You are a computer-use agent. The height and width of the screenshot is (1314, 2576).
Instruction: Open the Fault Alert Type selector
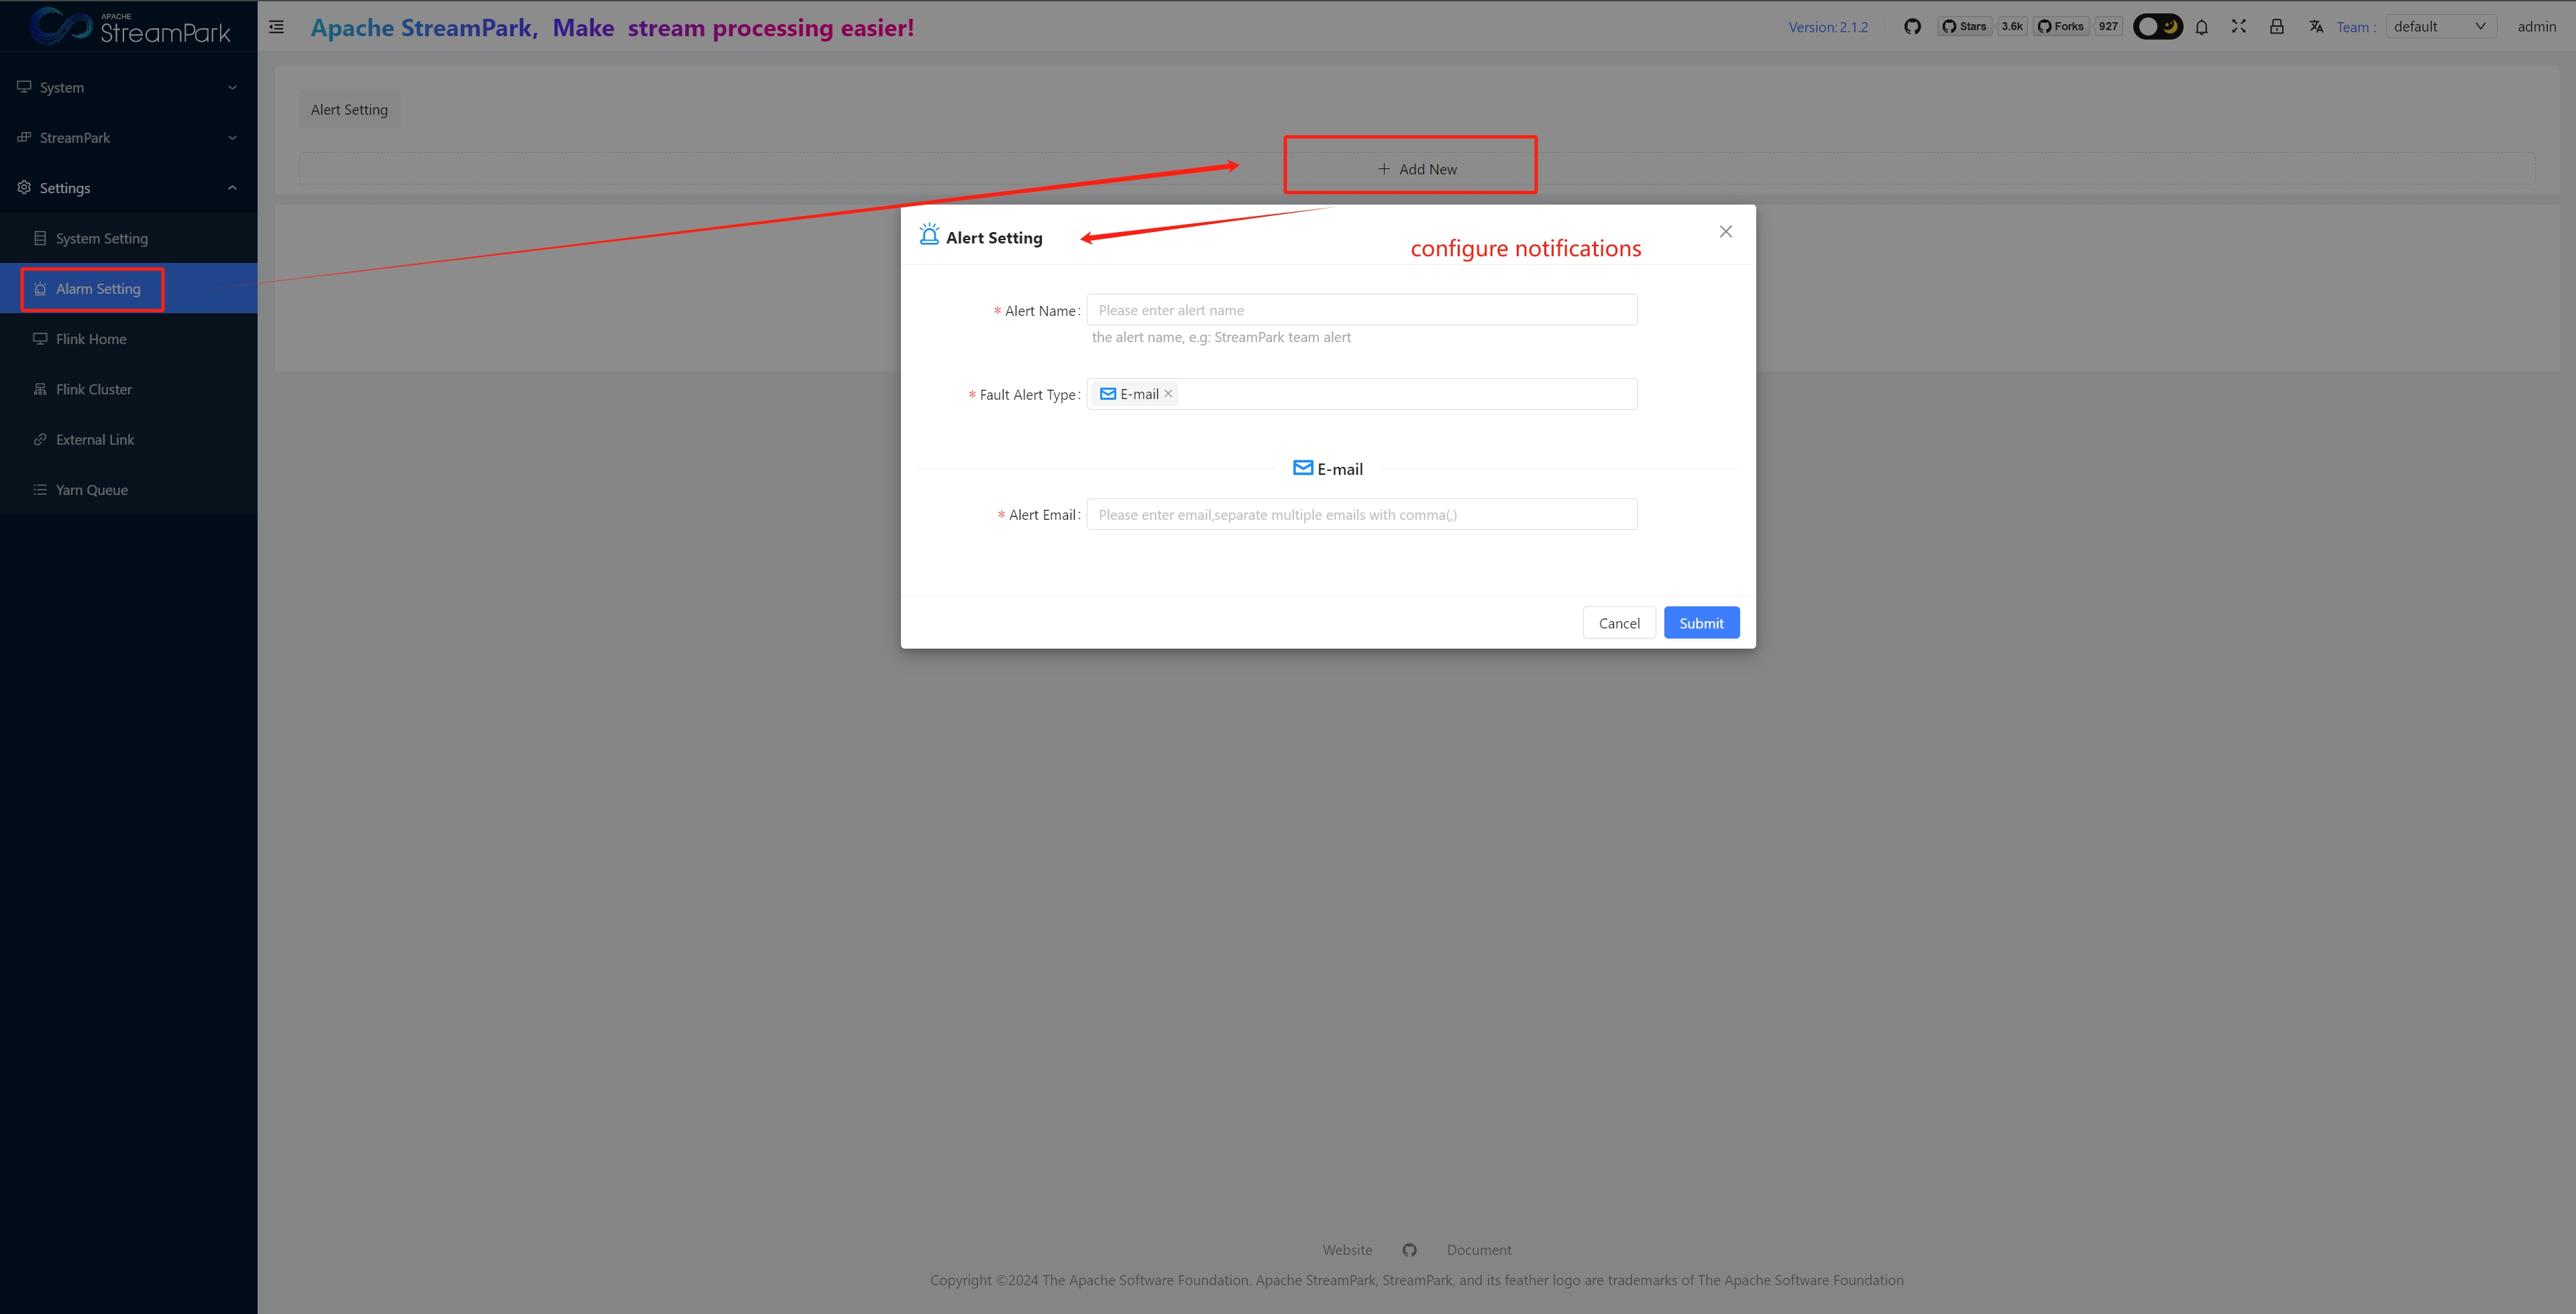[x=1400, y=394]
